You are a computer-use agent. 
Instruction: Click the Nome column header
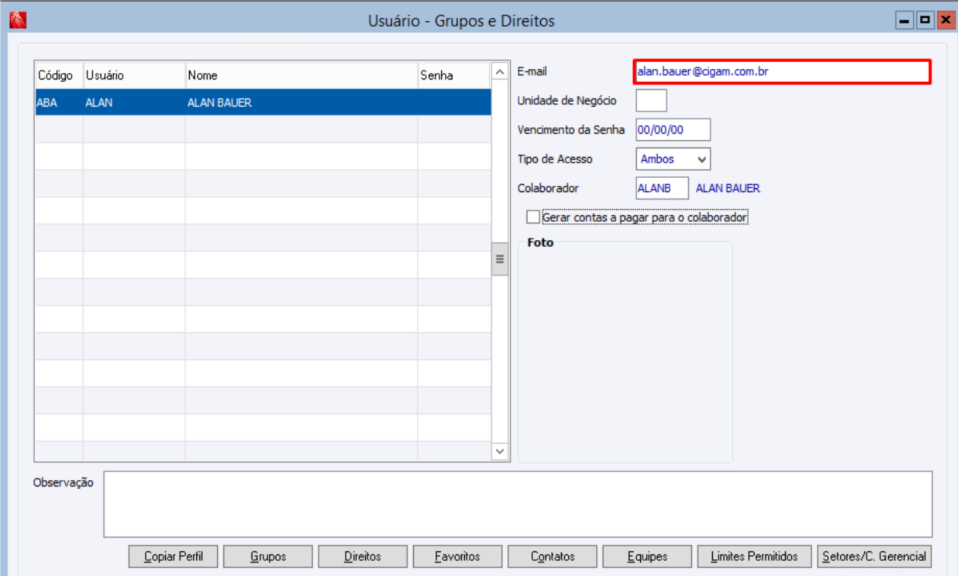[302, 75]
